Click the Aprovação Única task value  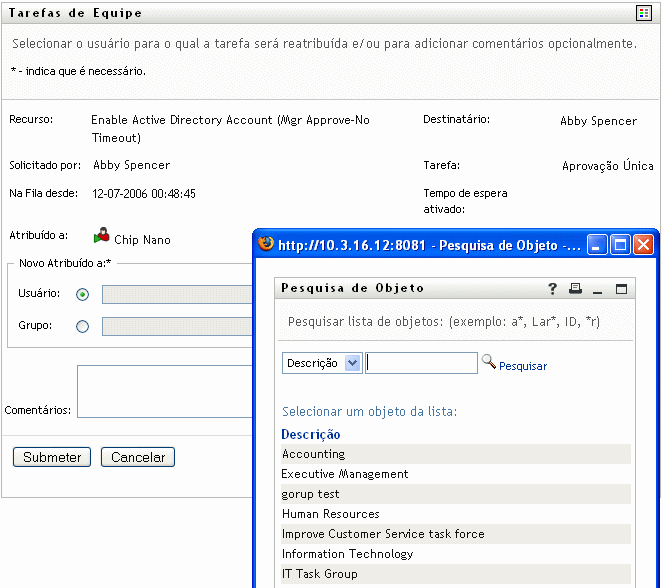[608, 165]
